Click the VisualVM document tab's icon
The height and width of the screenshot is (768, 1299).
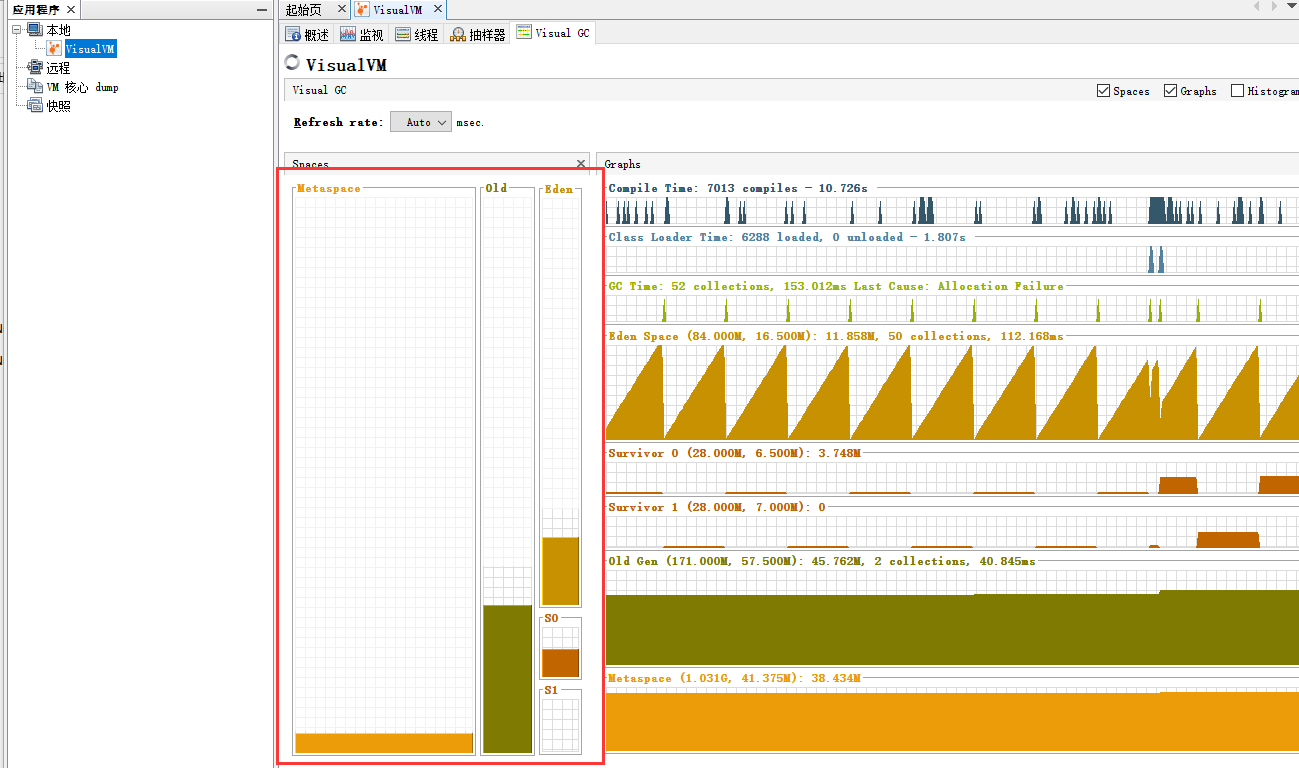[x=363, y=9]
